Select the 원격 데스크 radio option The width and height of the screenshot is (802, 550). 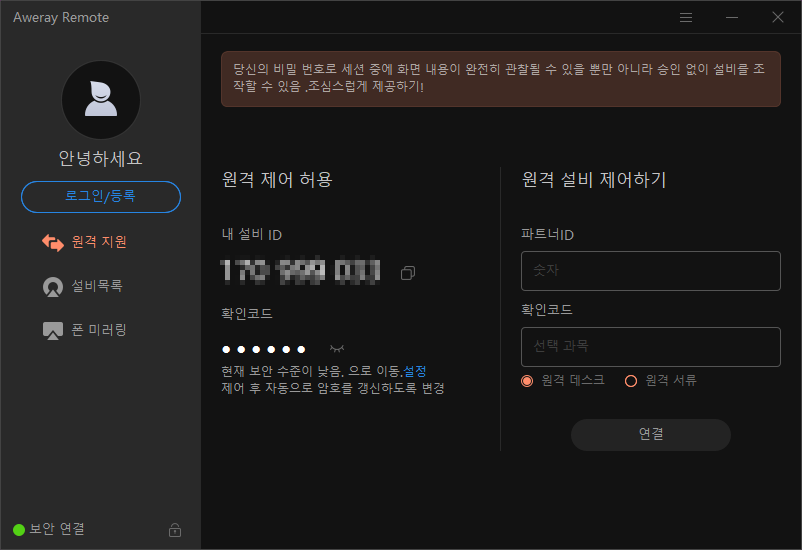pyautogui.click(x=527, y=381)
